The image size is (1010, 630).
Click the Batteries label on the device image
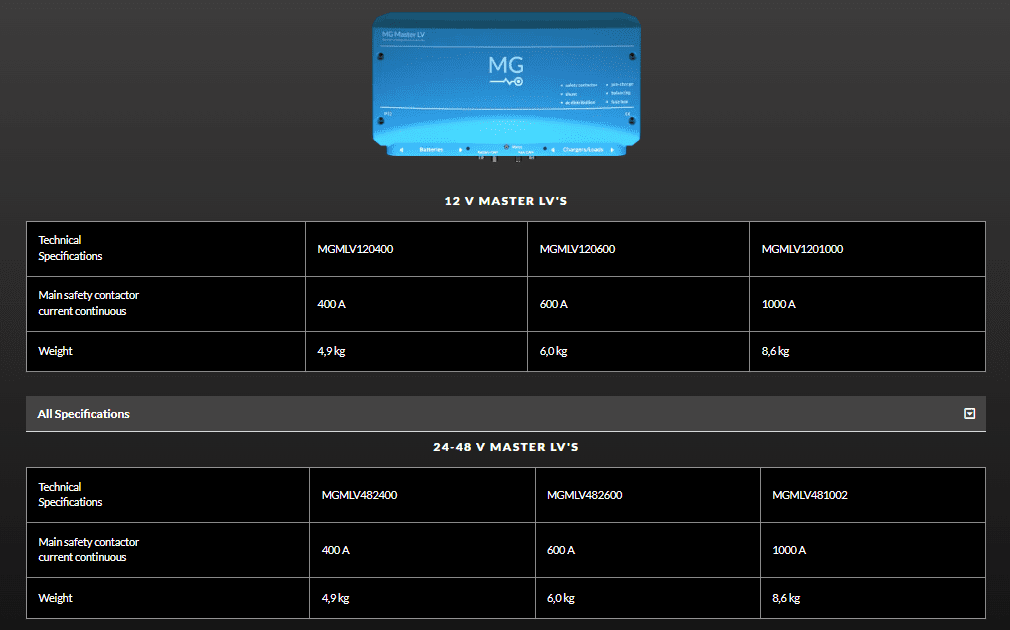(432, 150)
